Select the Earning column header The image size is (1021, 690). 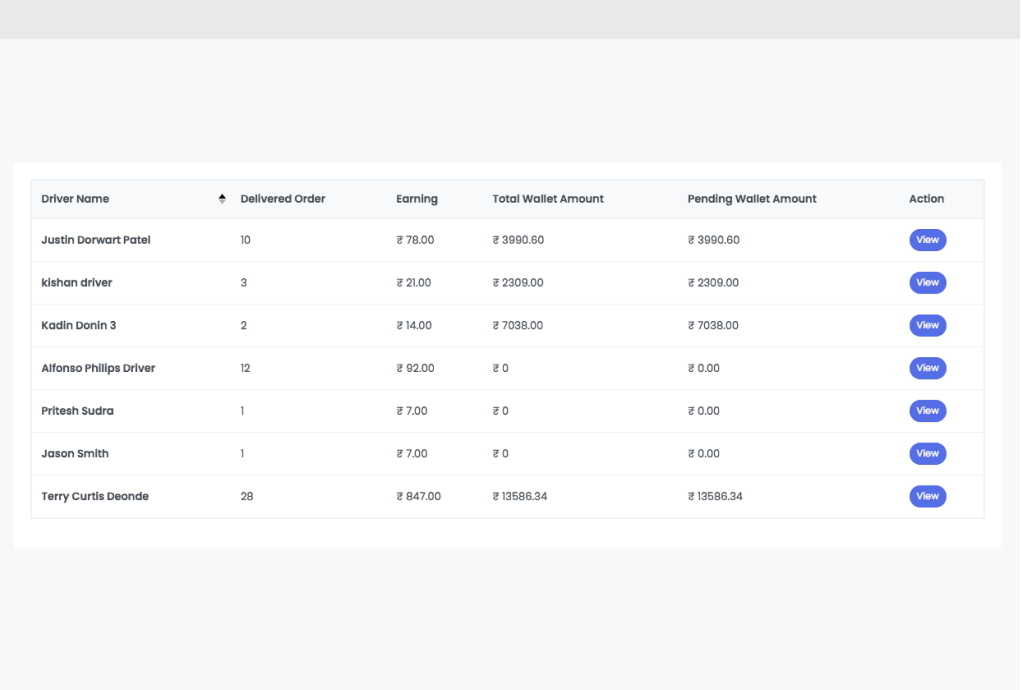click(x=417, y=199)
